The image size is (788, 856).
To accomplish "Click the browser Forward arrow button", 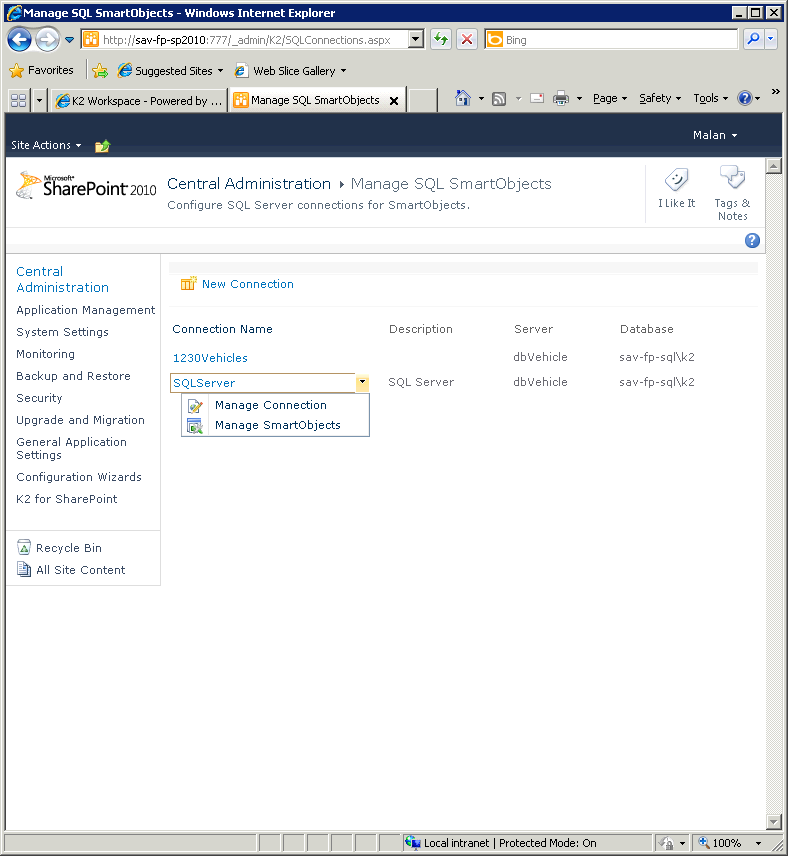I will pos(48,40).
